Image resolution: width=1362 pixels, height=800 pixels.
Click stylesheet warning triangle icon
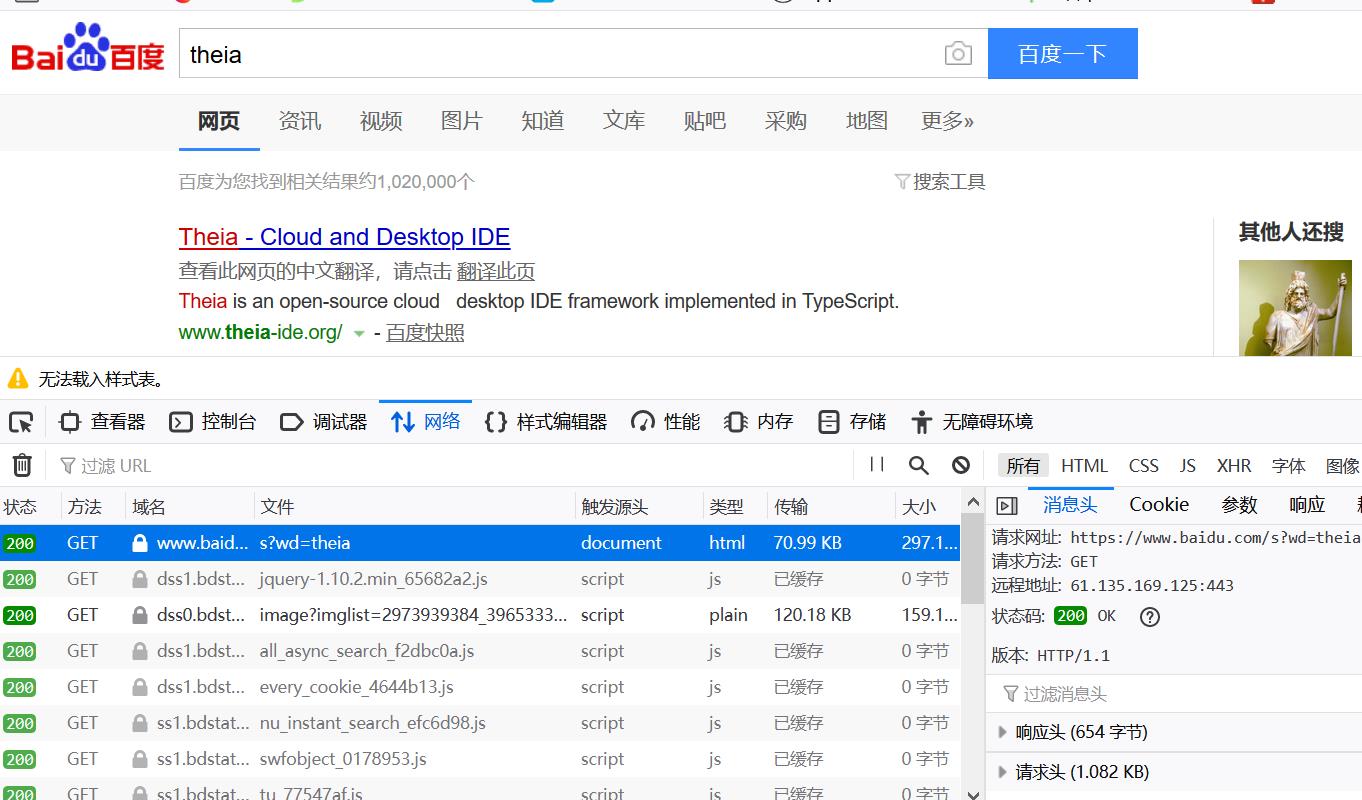pyautogui.click(x=18, y=379)
